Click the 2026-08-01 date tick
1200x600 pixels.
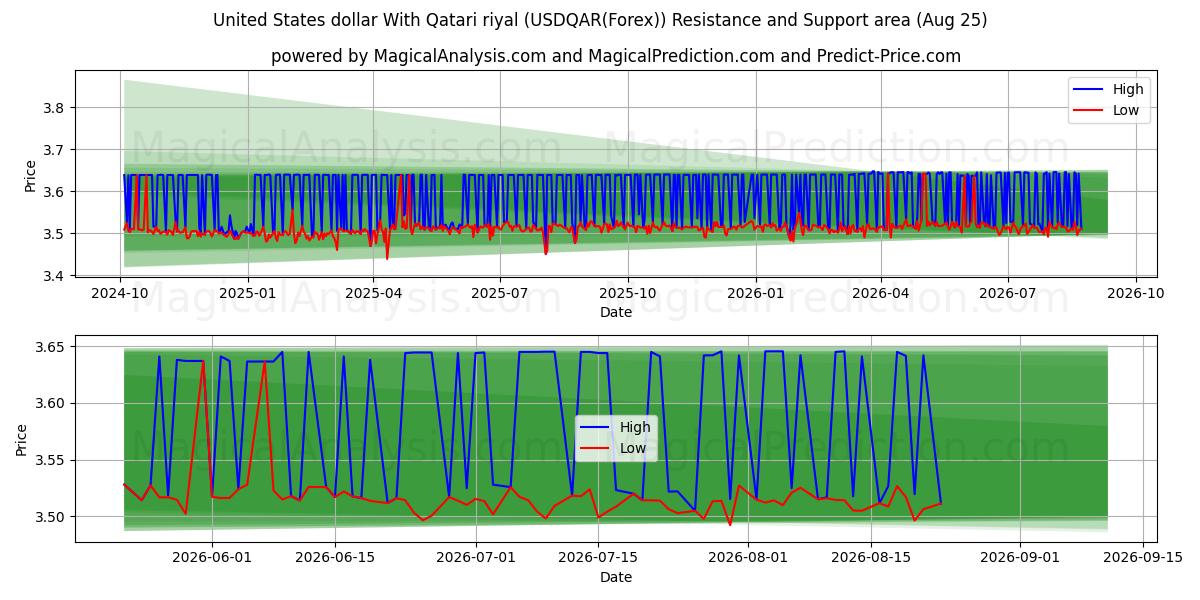pos(748,558)
